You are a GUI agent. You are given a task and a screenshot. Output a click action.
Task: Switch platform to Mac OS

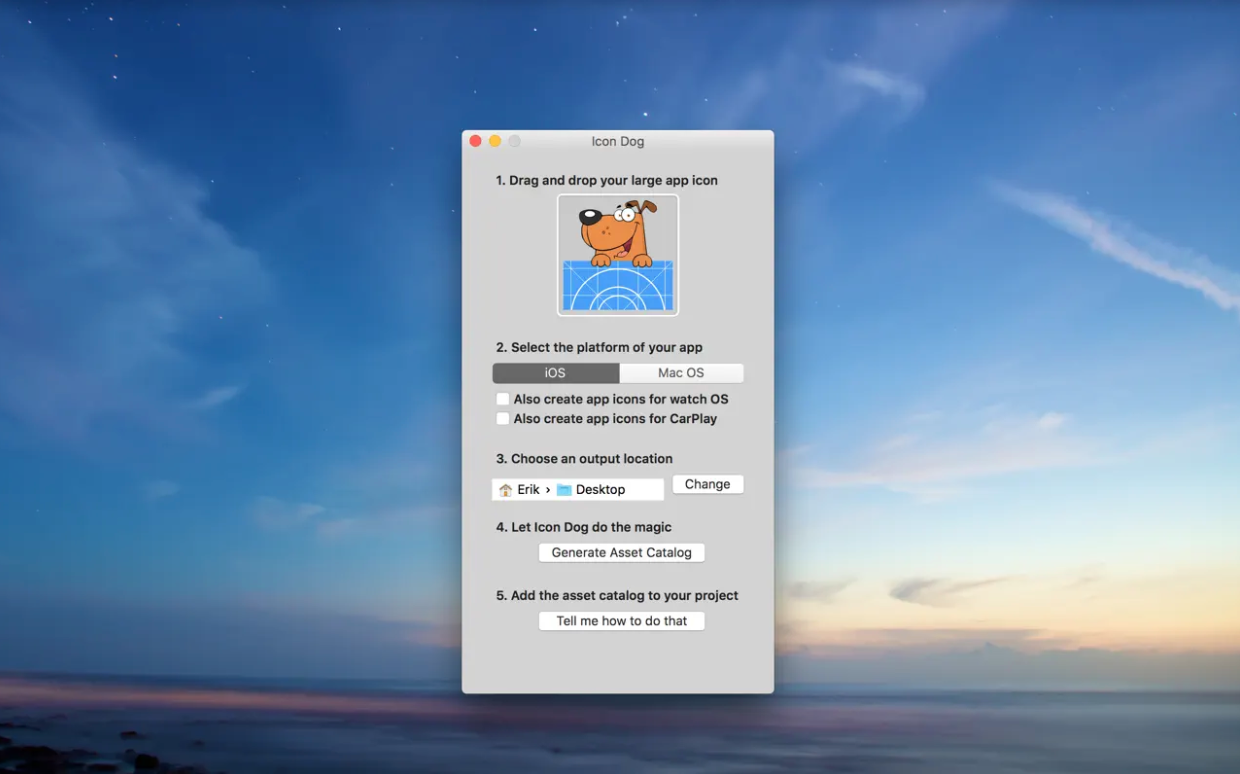(x=681, y=373)
